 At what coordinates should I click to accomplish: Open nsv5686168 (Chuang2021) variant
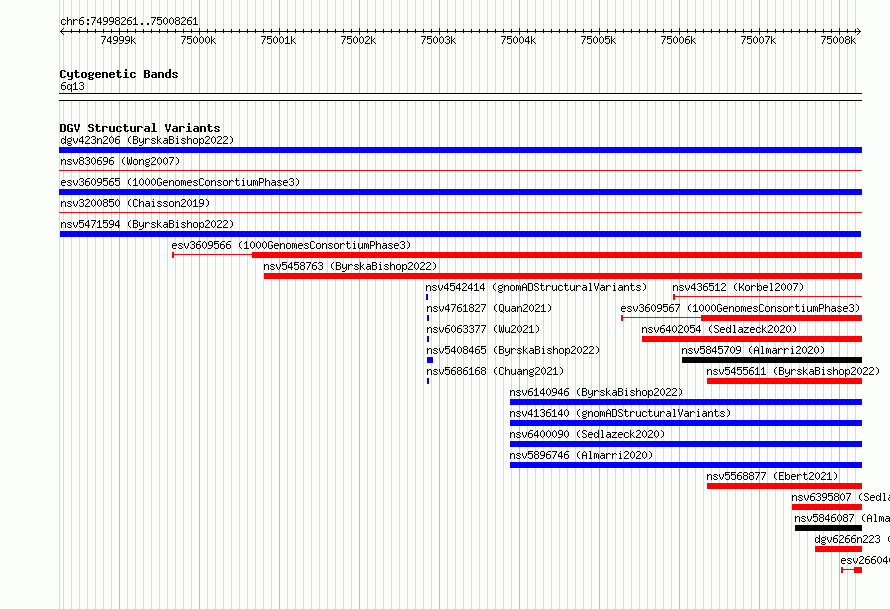click(495, 371)
